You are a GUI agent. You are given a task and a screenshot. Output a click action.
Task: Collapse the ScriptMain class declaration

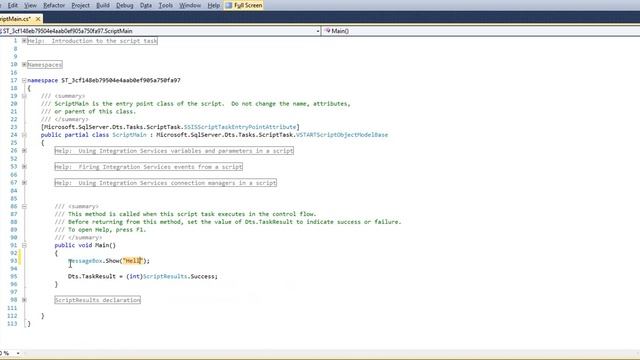click(x=24, y=135)
